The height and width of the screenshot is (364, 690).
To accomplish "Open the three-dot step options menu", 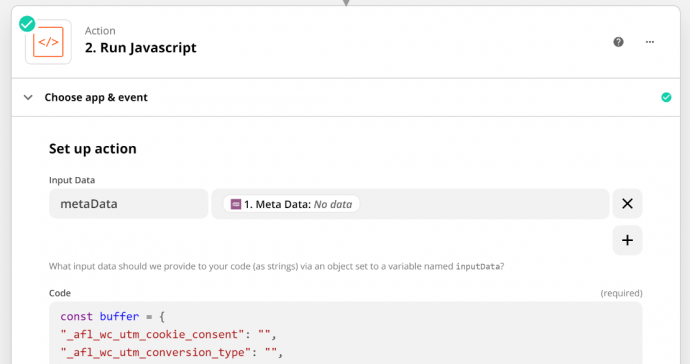I will click(650, 42).
